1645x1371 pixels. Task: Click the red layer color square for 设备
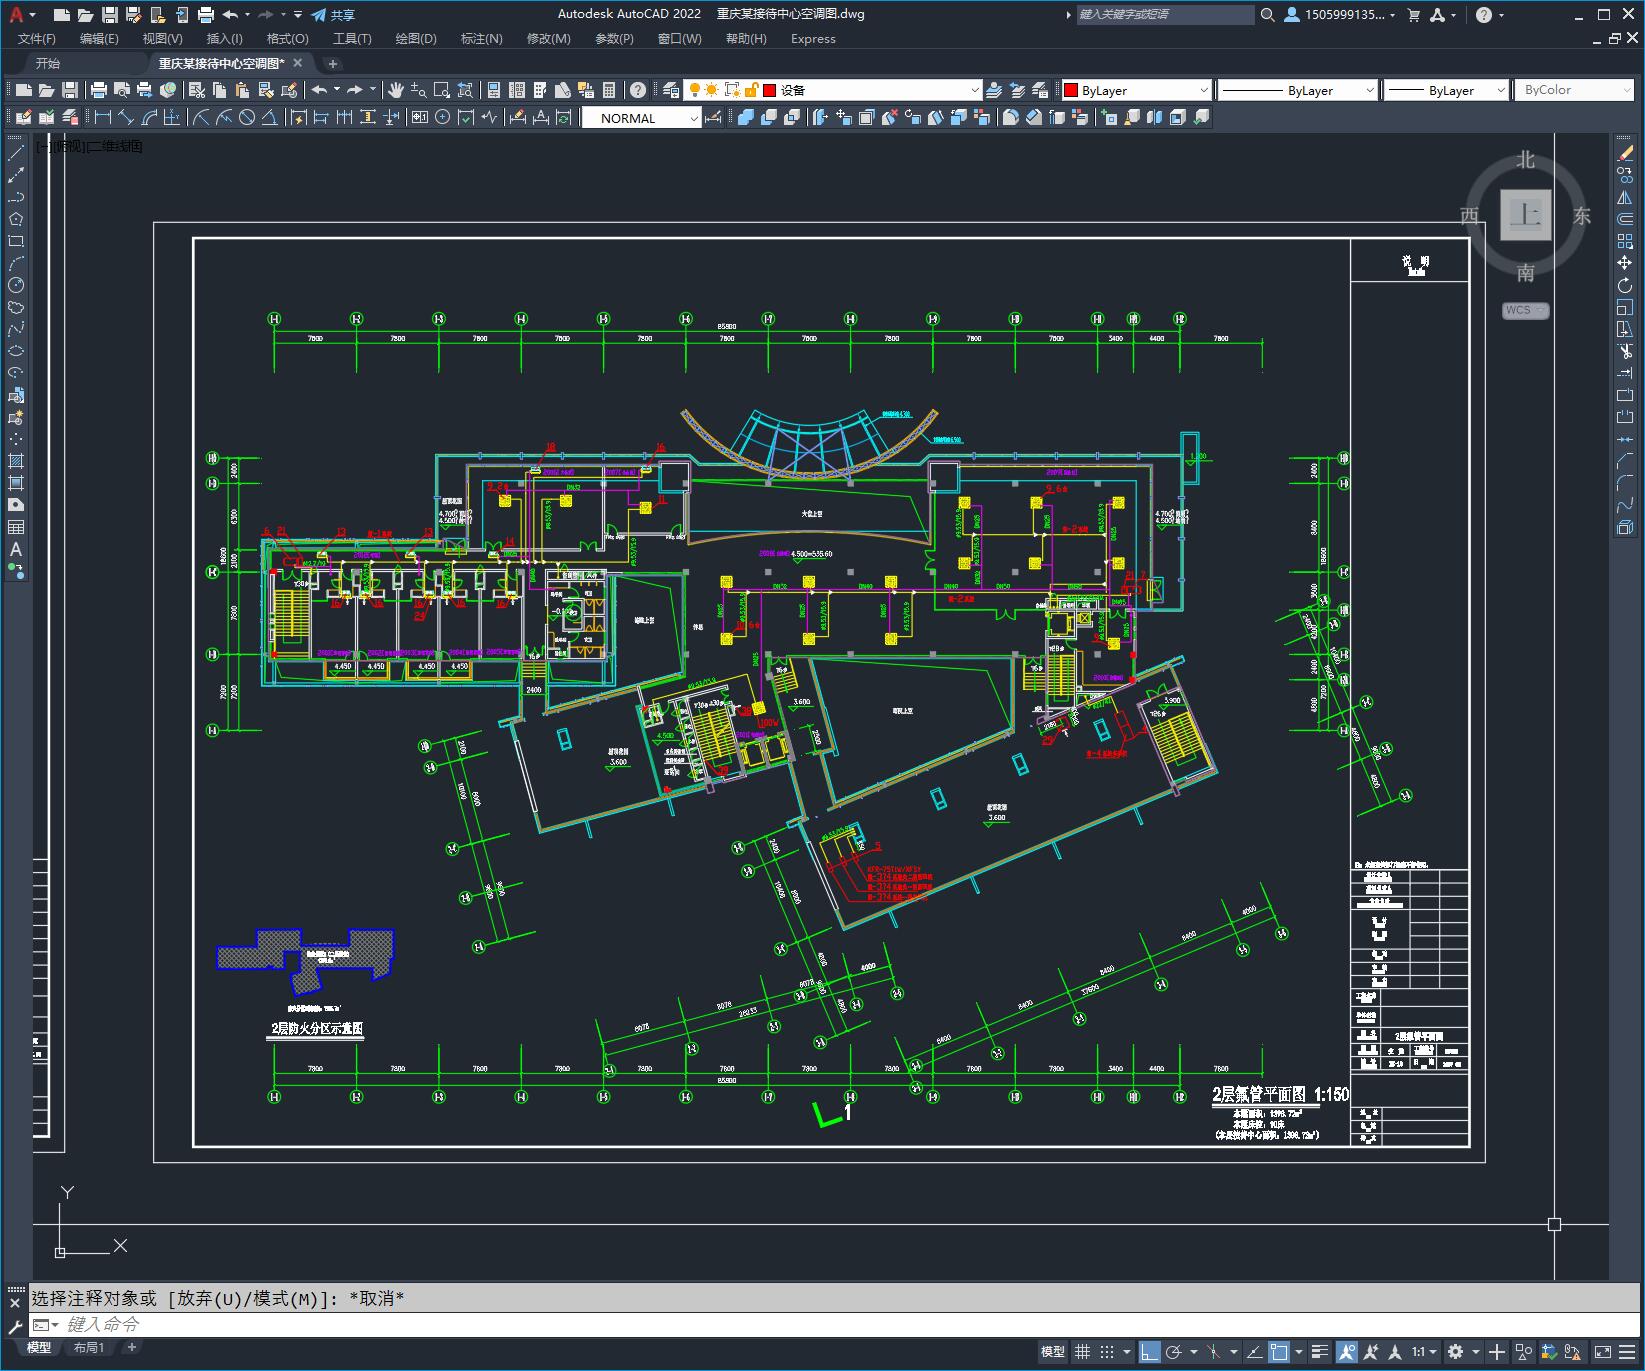[770, 90]
